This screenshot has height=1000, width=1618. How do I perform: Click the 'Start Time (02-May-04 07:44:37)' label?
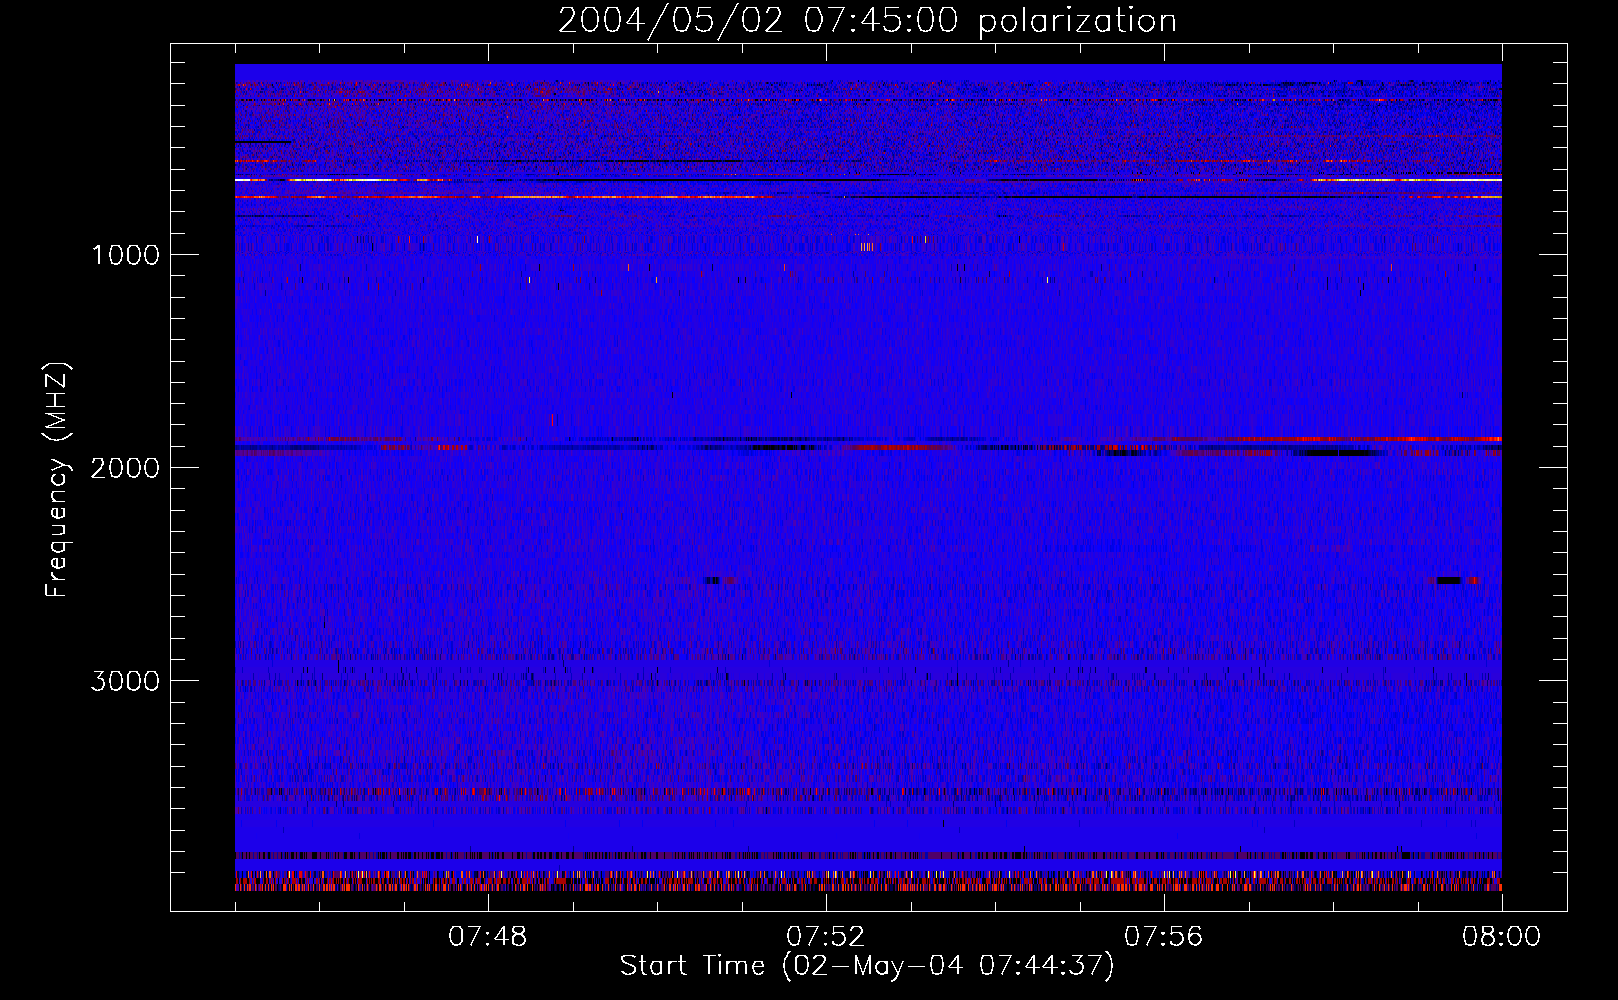[867, 966]
